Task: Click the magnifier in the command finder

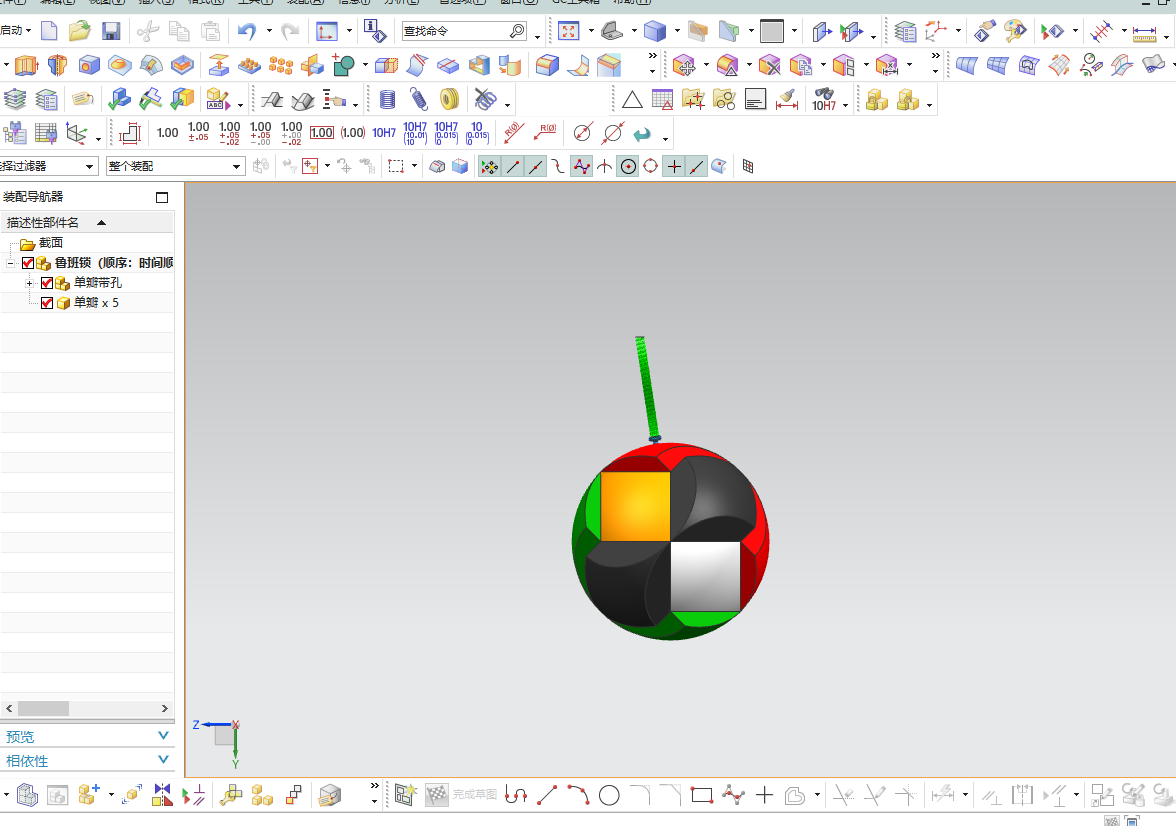Action: point(518,31)
